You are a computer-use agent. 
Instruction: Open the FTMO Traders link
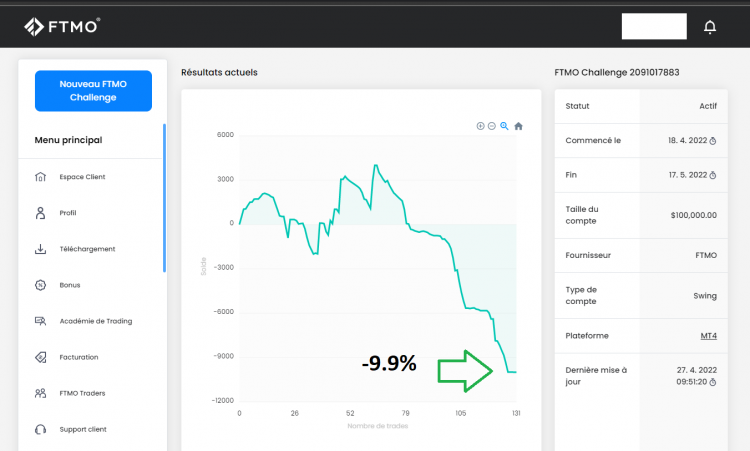(x=82, y=393)
